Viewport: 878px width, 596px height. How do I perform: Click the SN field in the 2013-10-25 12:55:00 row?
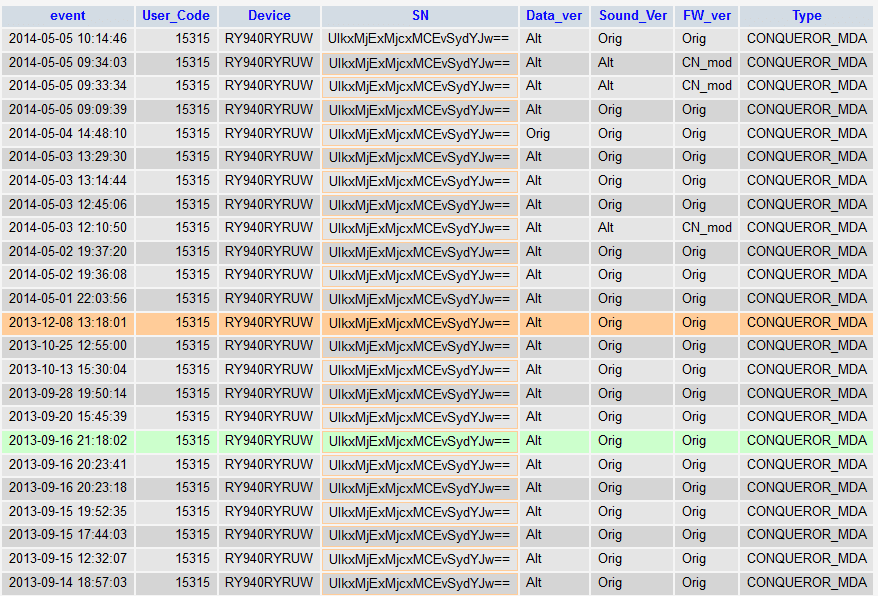pyautogui.click(x=420, y=346)
